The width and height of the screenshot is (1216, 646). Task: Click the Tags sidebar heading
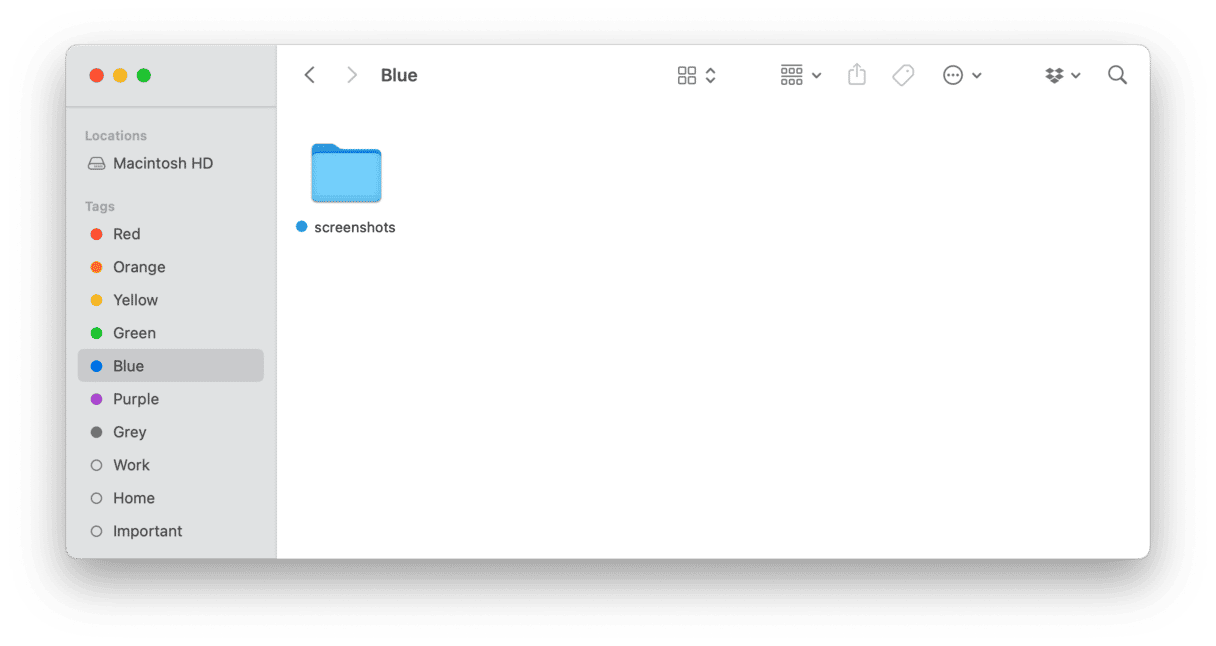[100, 207]
